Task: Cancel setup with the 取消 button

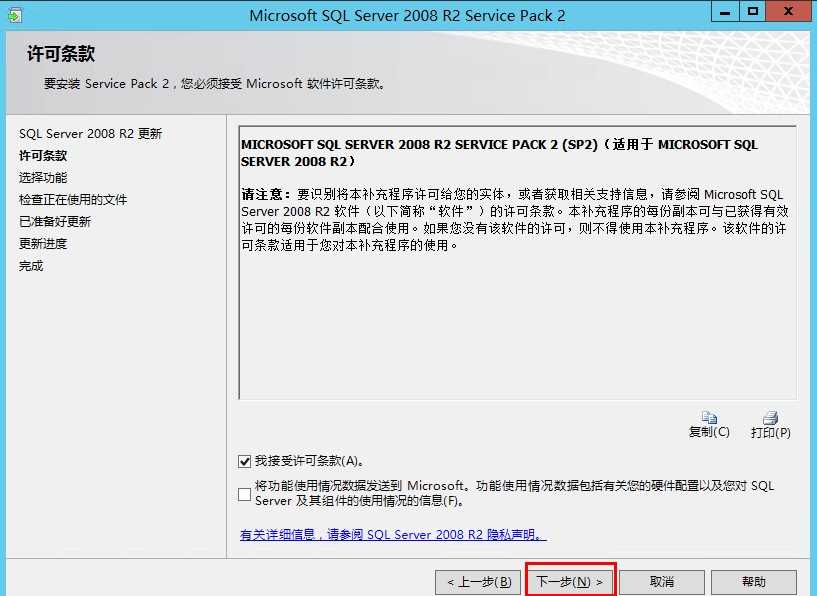Action: click(x=662, y=582)
